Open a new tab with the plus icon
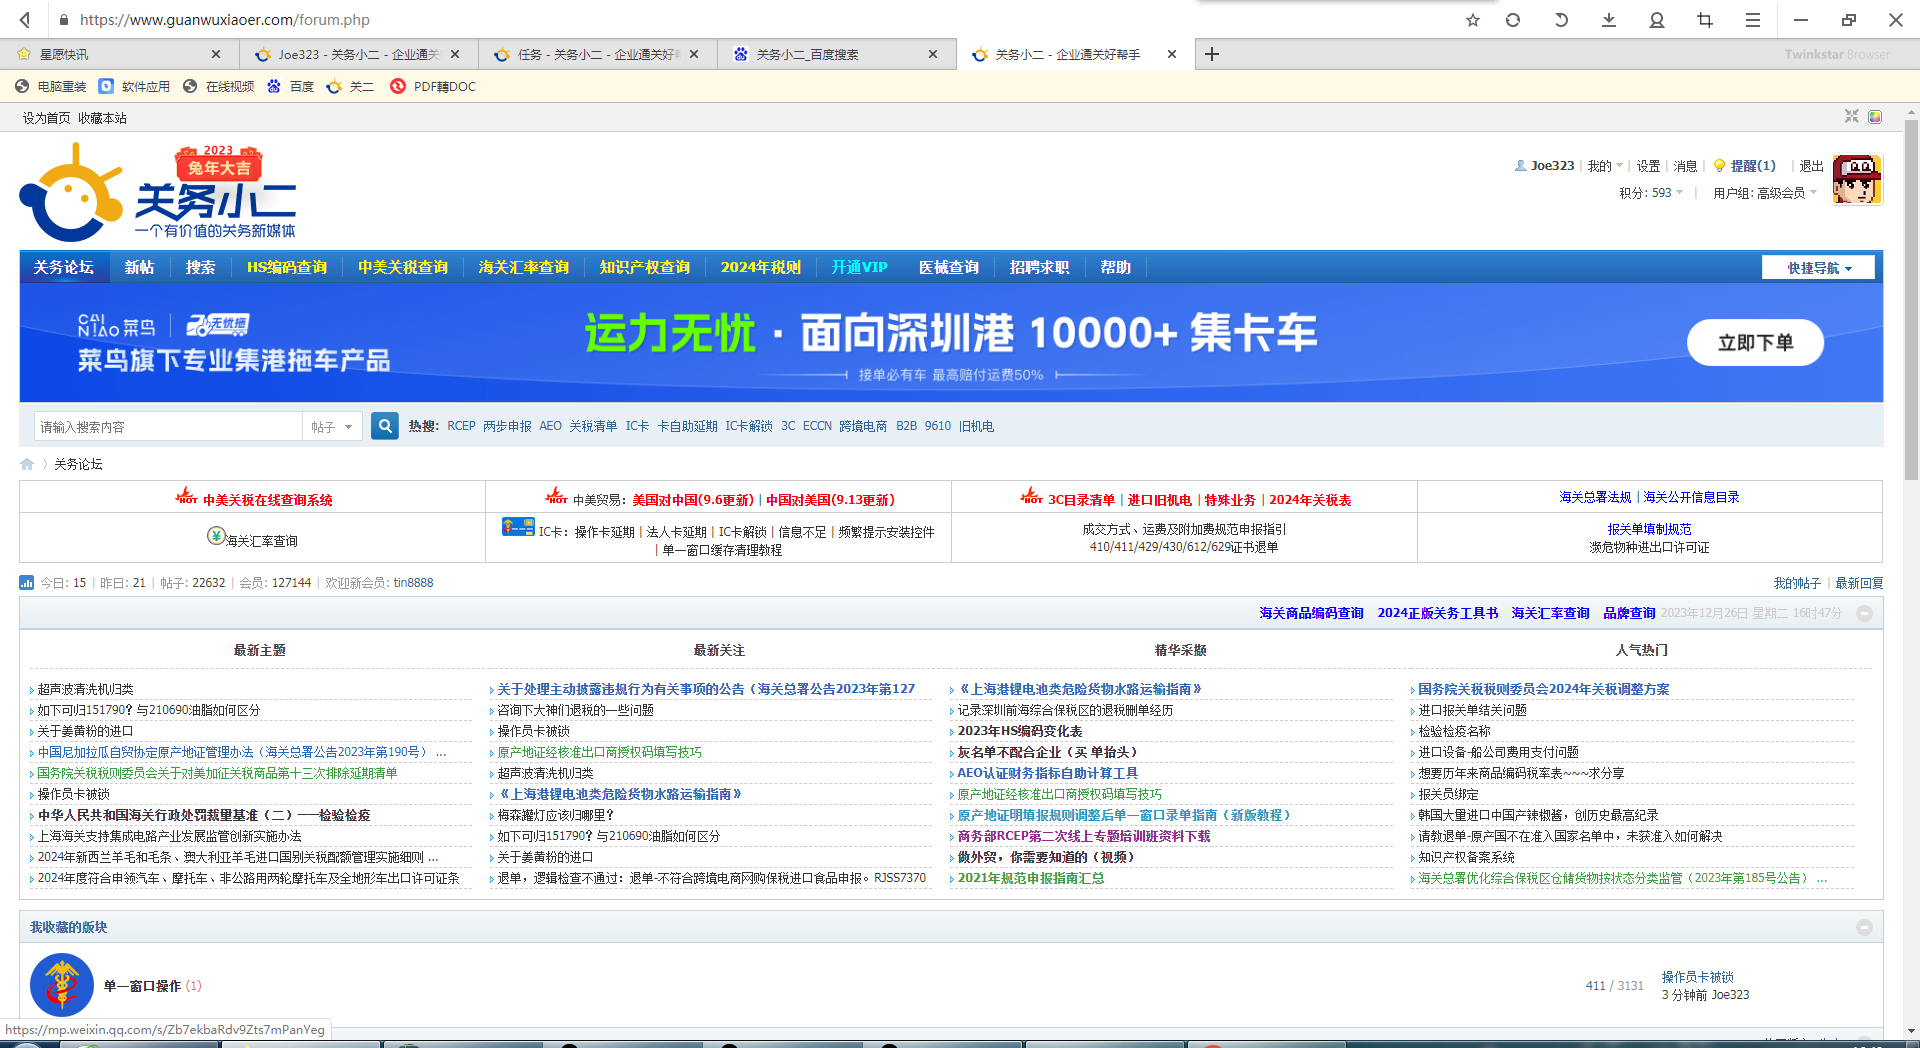This screenshot has width=1920, height=1048. [1212, 54]
